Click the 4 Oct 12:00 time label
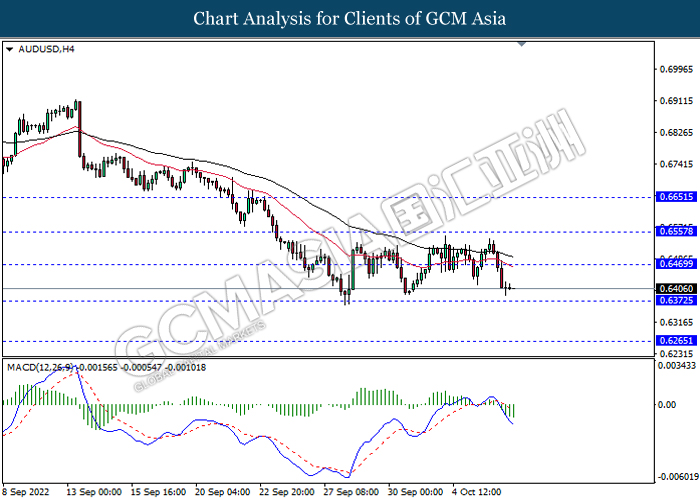This screenshot has width=700, height=500. [x=477, y=492]
